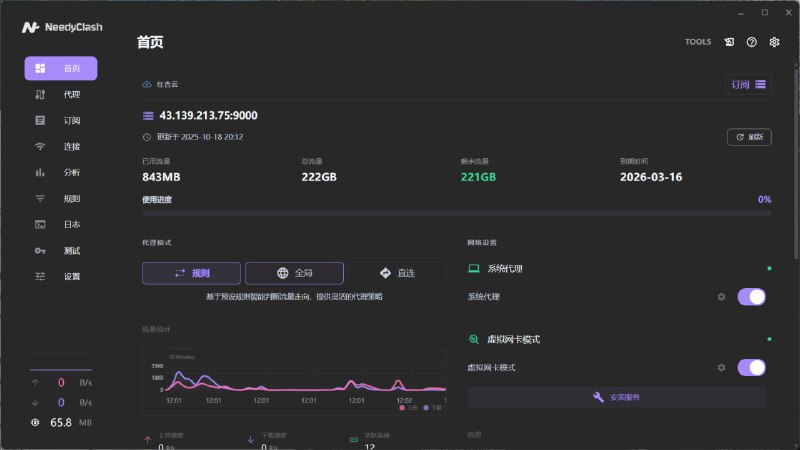Open gear settings for 系统代理
This screenshot has height=450, width=800.
click(721, 297)
